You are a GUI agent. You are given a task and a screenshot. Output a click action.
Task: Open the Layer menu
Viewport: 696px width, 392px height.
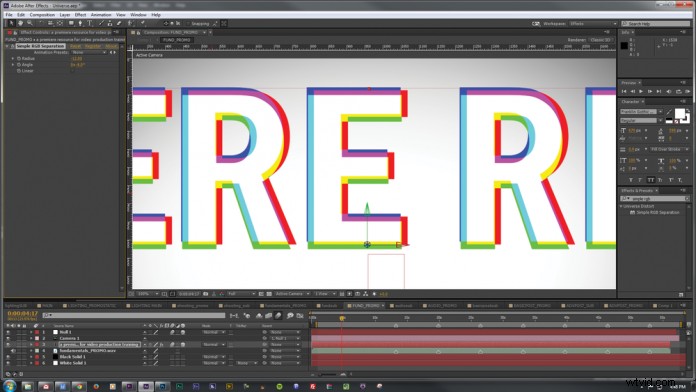[x=65, y=15]
